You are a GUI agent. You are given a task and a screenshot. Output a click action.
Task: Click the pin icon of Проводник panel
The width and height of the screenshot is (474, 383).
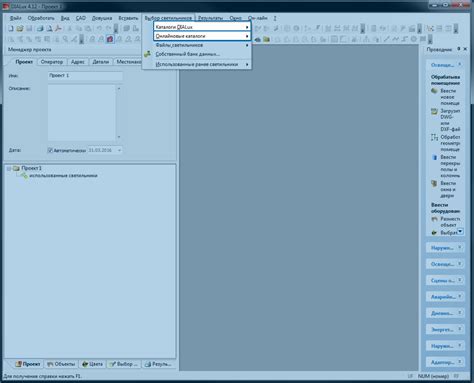pyautogui.click(x=459, y=49)
